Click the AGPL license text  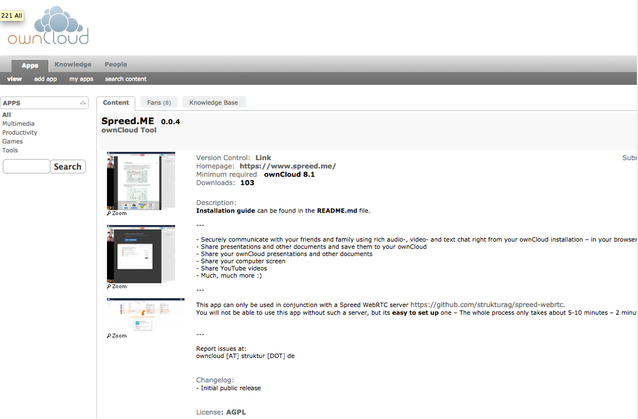[236, 412]
